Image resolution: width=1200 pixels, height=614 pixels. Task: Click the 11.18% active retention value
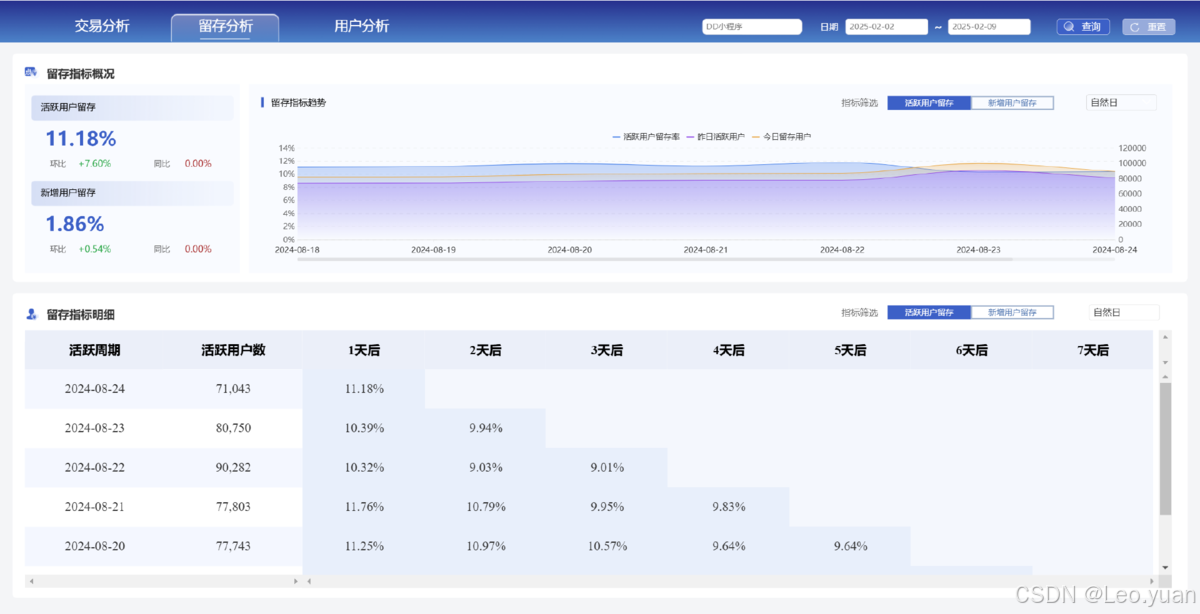pyautogui.click(x=80, y=138)
